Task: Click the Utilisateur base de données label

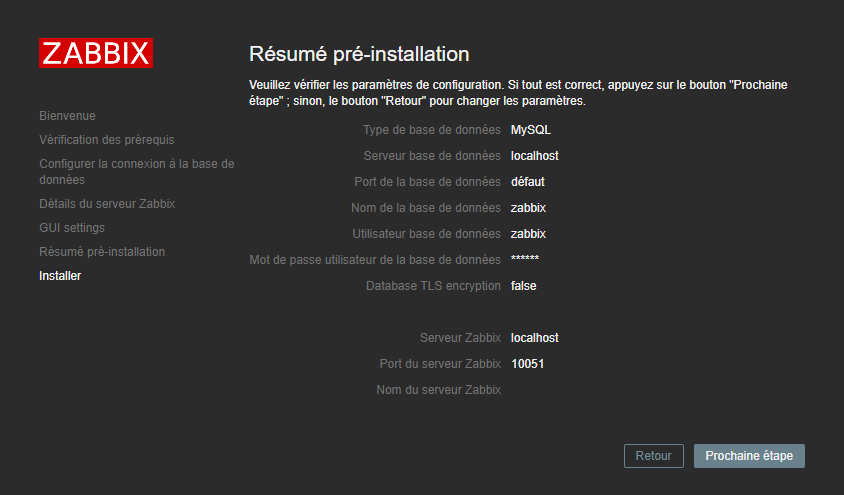Action: coord(426,234)
